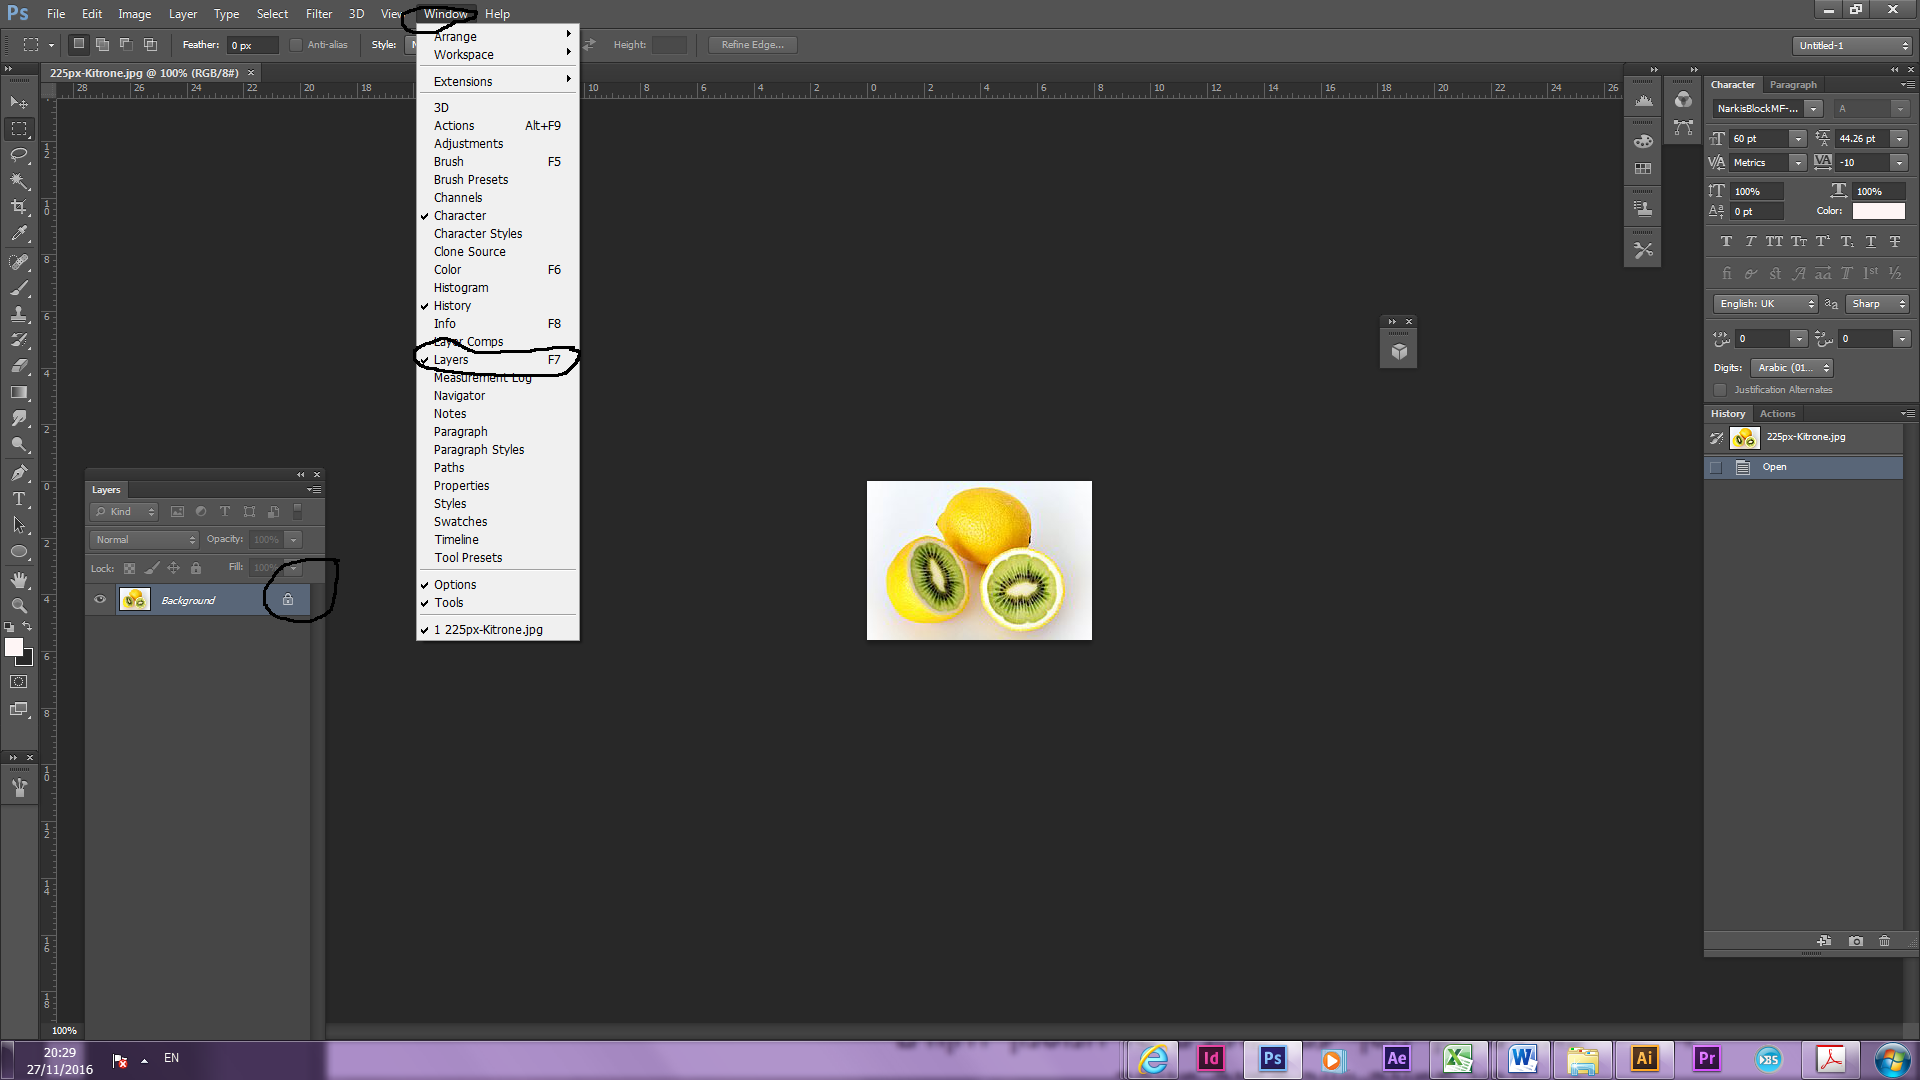Select the Crop tool
Viewport: 1920px width, 1080px height.
(19, 207)
